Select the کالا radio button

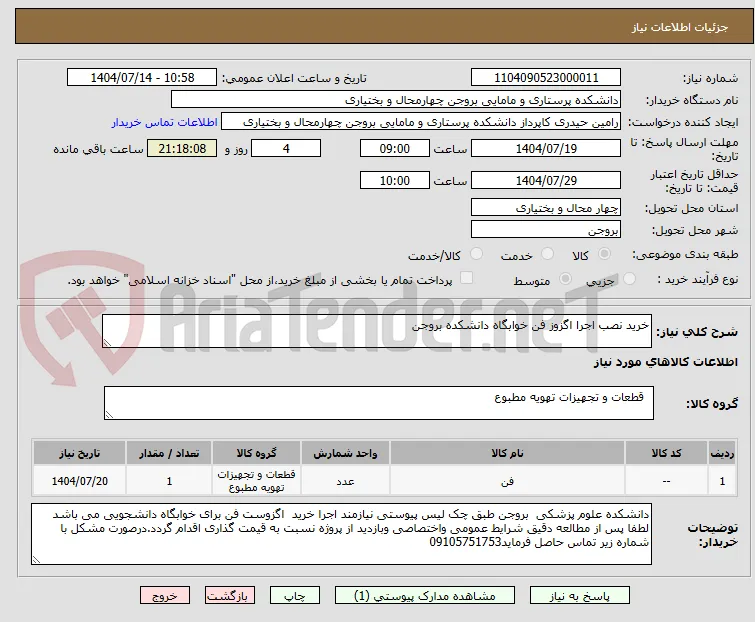point(604,254)
